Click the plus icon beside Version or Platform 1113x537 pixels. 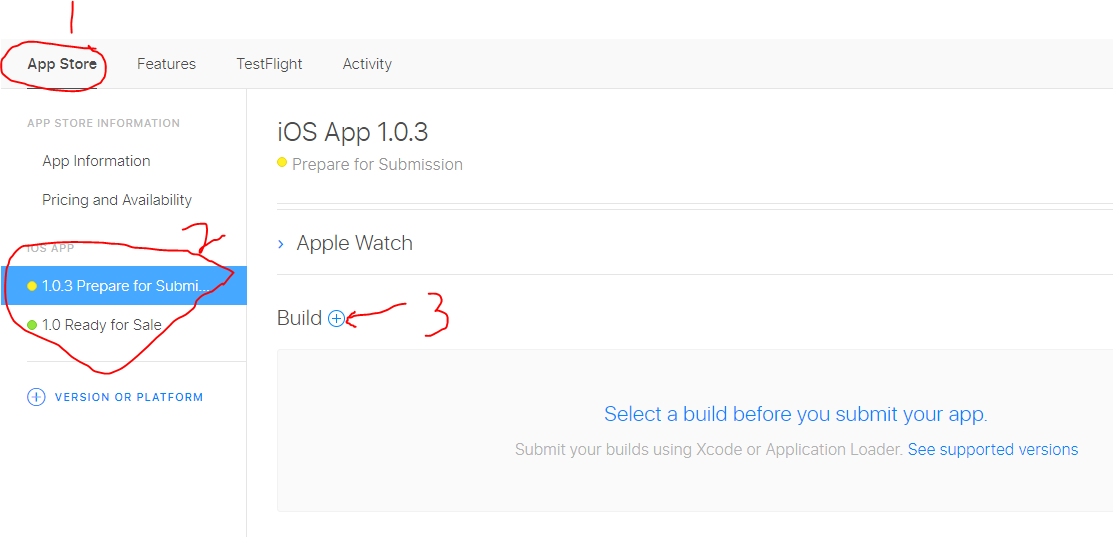coord(36,397)
